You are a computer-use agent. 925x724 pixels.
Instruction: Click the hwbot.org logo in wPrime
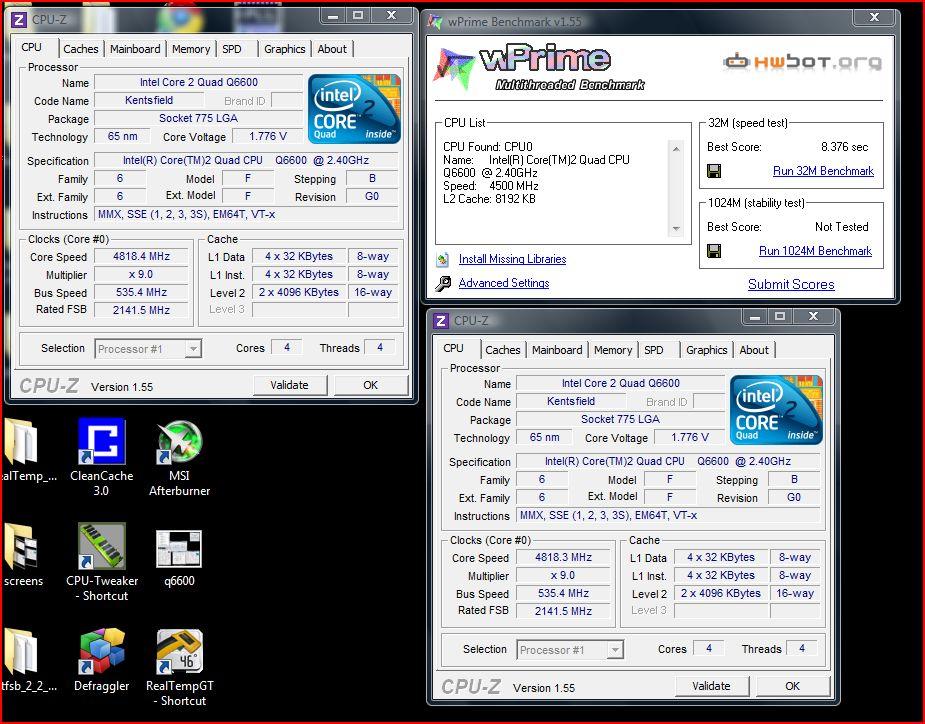tap(802, 61)
